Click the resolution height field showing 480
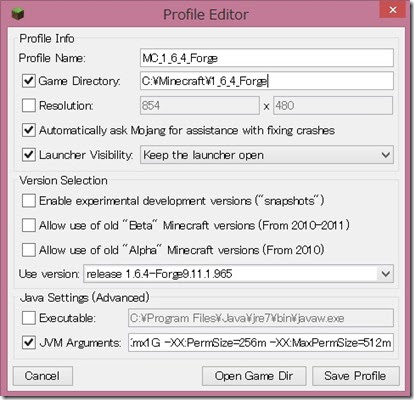 click(333, 106)
